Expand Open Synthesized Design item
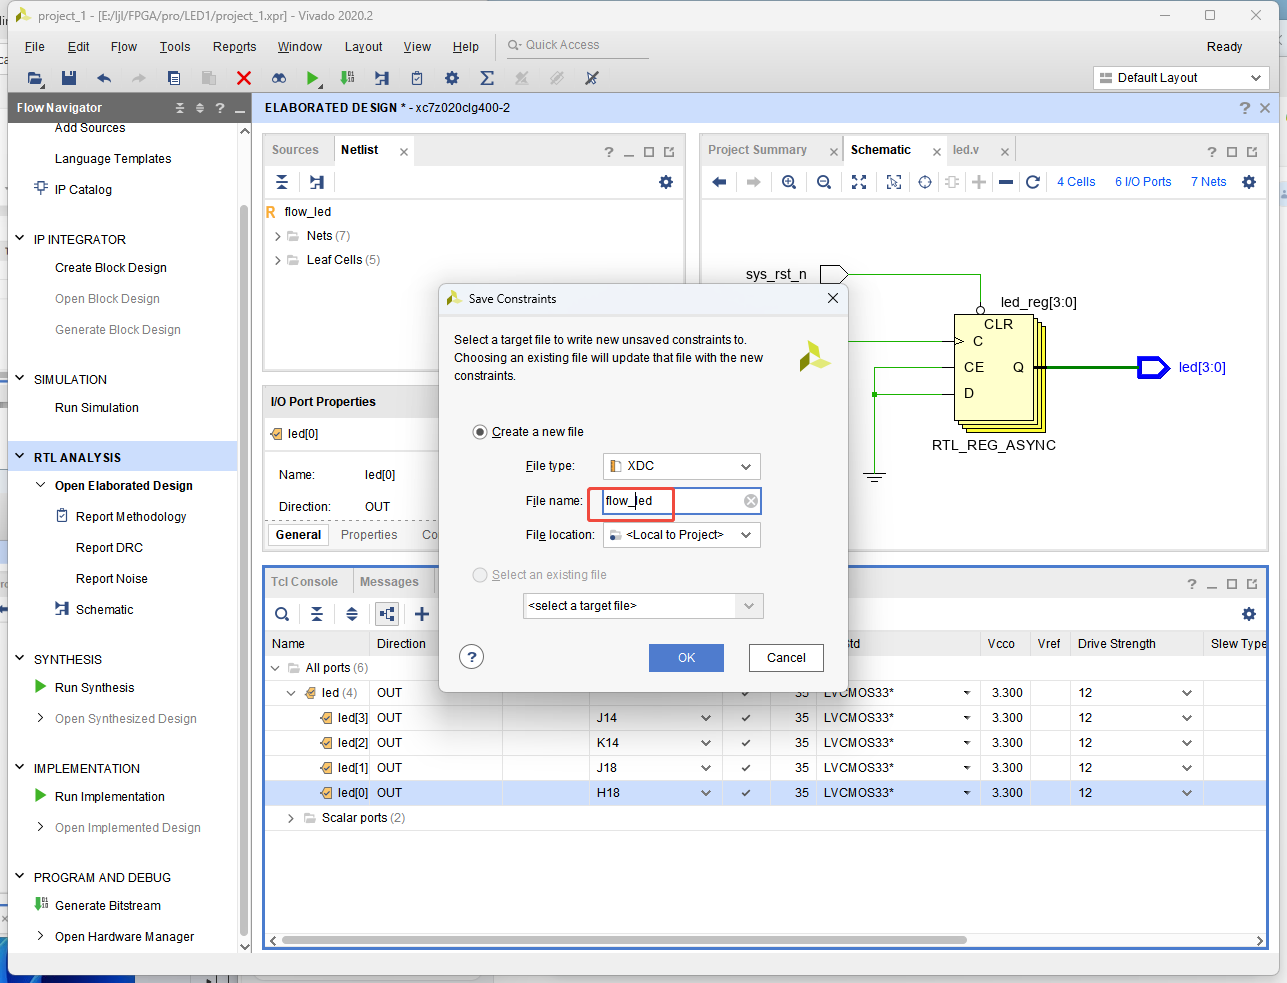The image size is (1287, 983). 40,718
